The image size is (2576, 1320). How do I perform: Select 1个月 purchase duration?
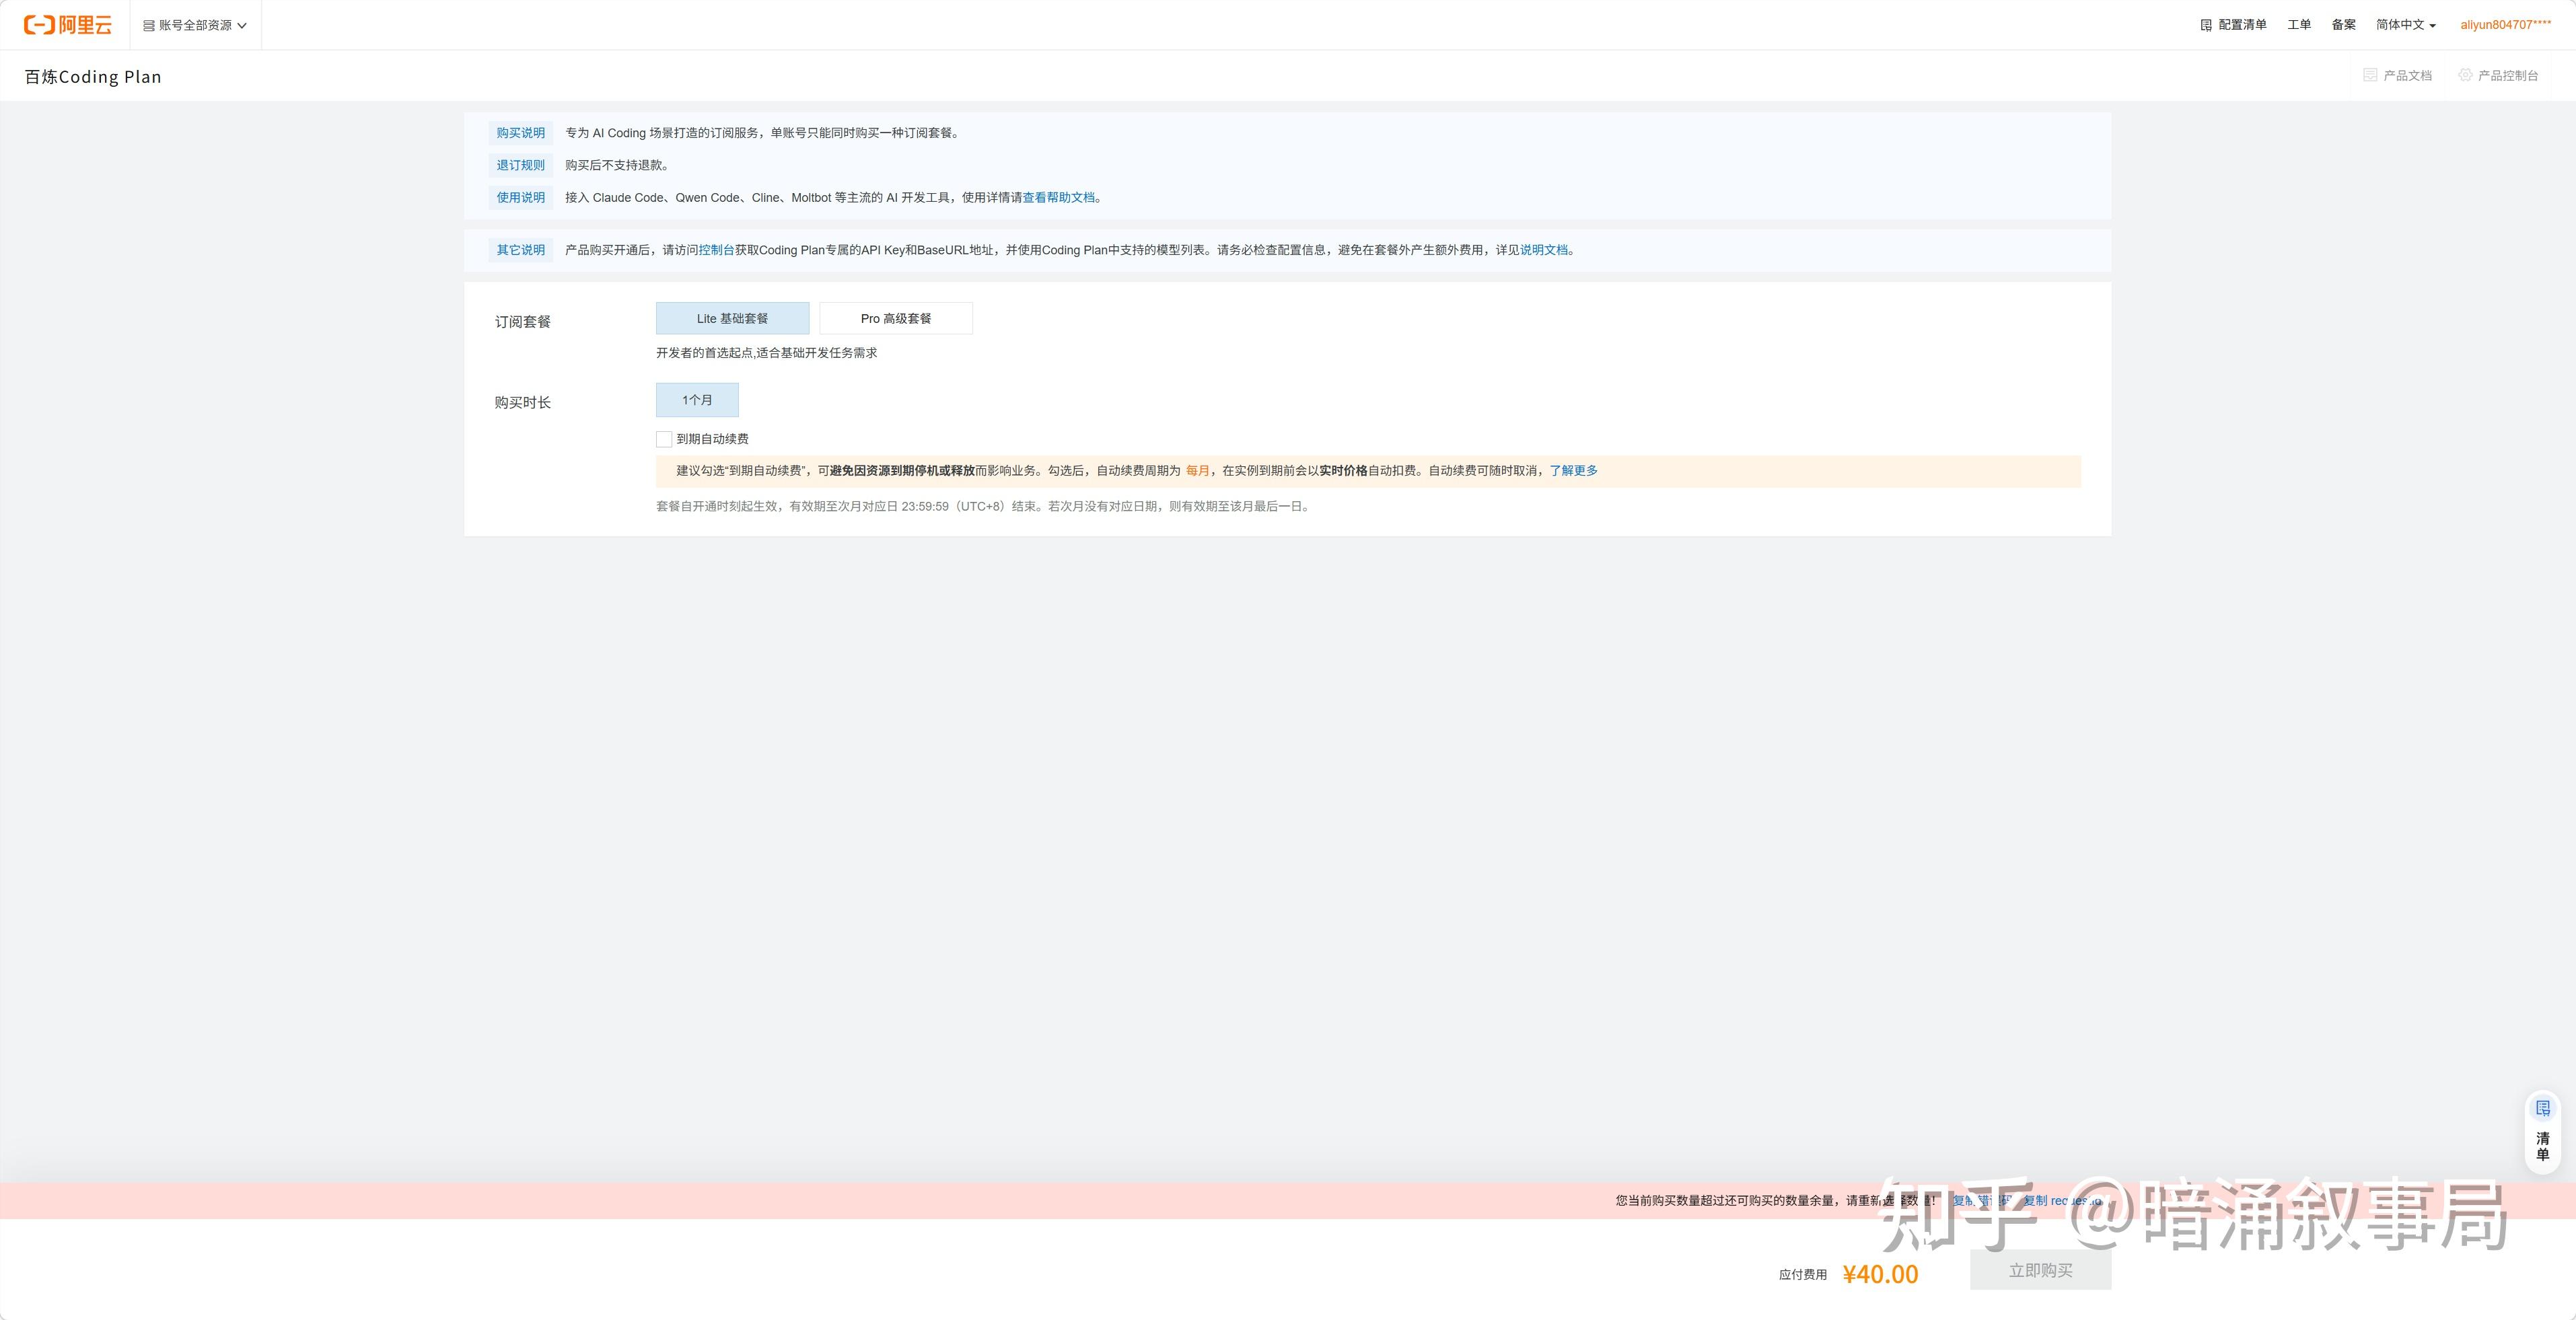(697, 400)
